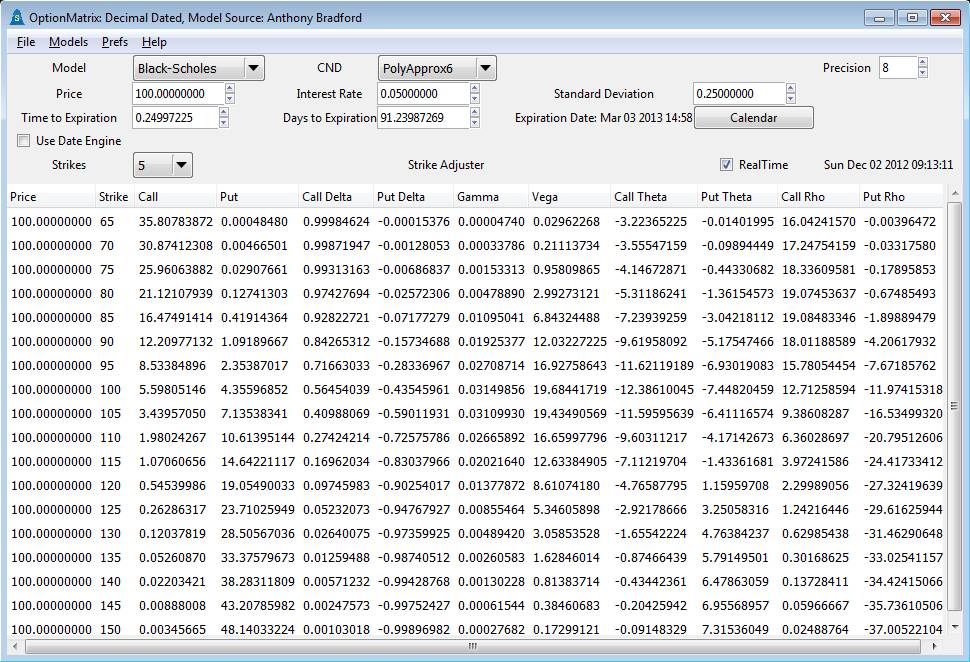Screen dimensions: 970x662
Task: Click the vertical scrollbar handle of the table
Action: tap(953, 405)
